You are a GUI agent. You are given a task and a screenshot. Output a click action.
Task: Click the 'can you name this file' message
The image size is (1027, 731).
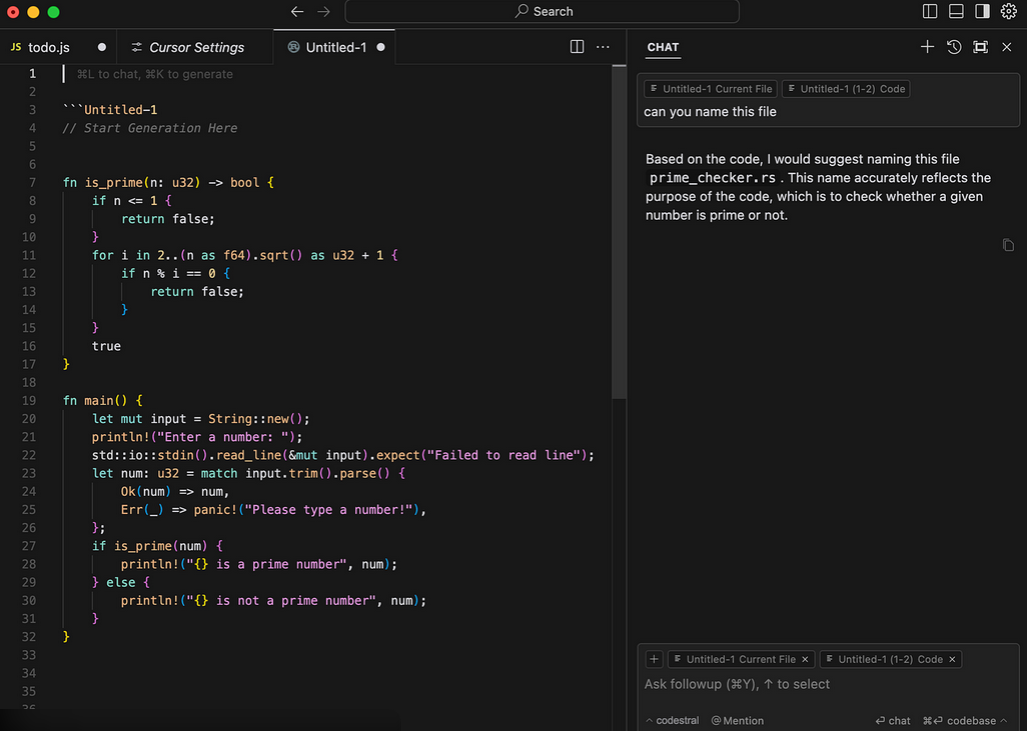click(710, 112)
